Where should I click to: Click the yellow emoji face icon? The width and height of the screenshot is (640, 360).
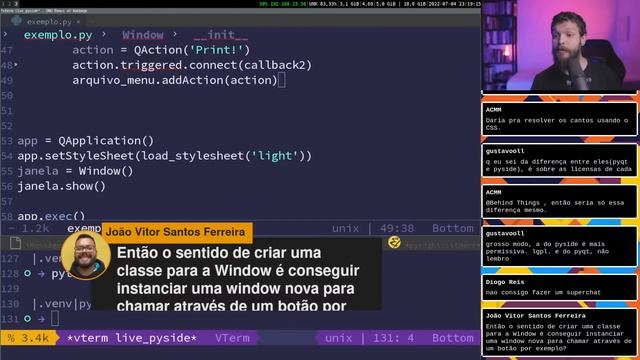coord(394,242)
